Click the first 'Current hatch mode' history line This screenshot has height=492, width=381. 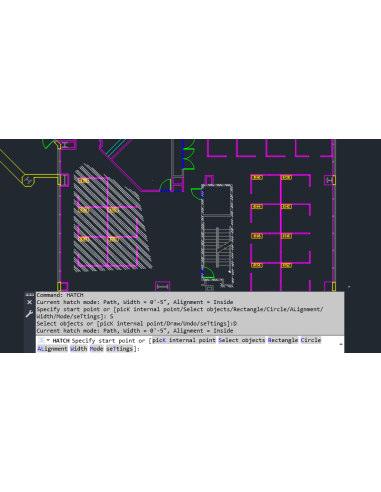click(x=135, y=302)
